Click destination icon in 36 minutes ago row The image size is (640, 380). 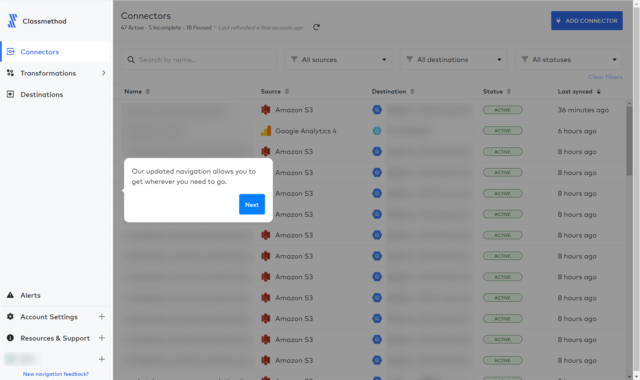pyautogui.click(x=377, y=110)
